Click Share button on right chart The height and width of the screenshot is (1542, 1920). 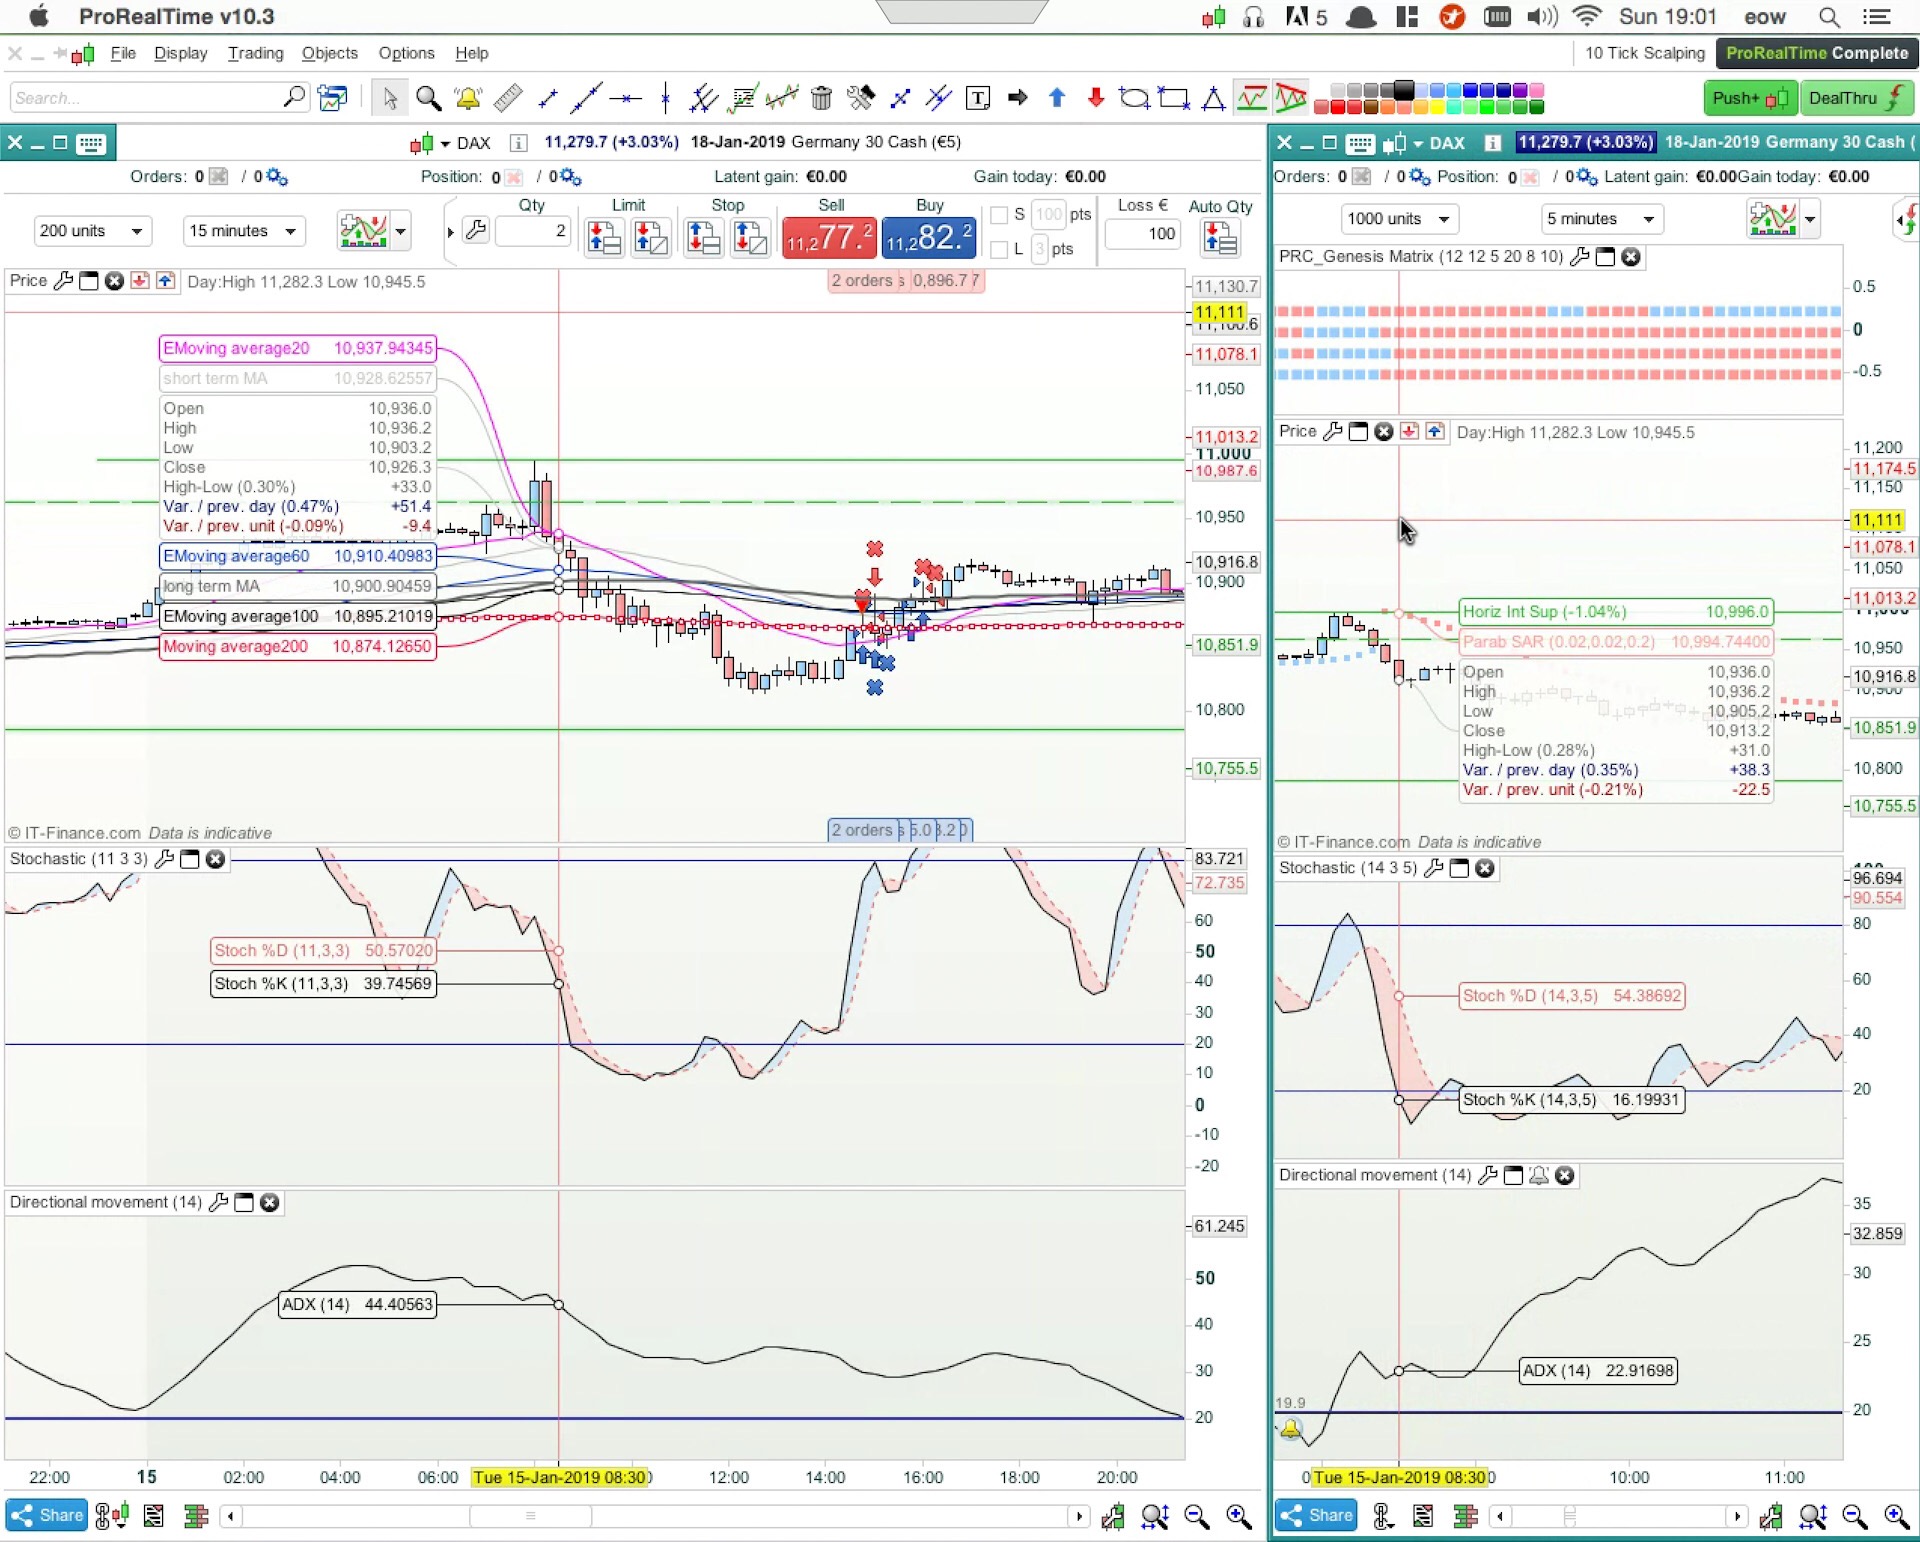coord(1316,1516)
